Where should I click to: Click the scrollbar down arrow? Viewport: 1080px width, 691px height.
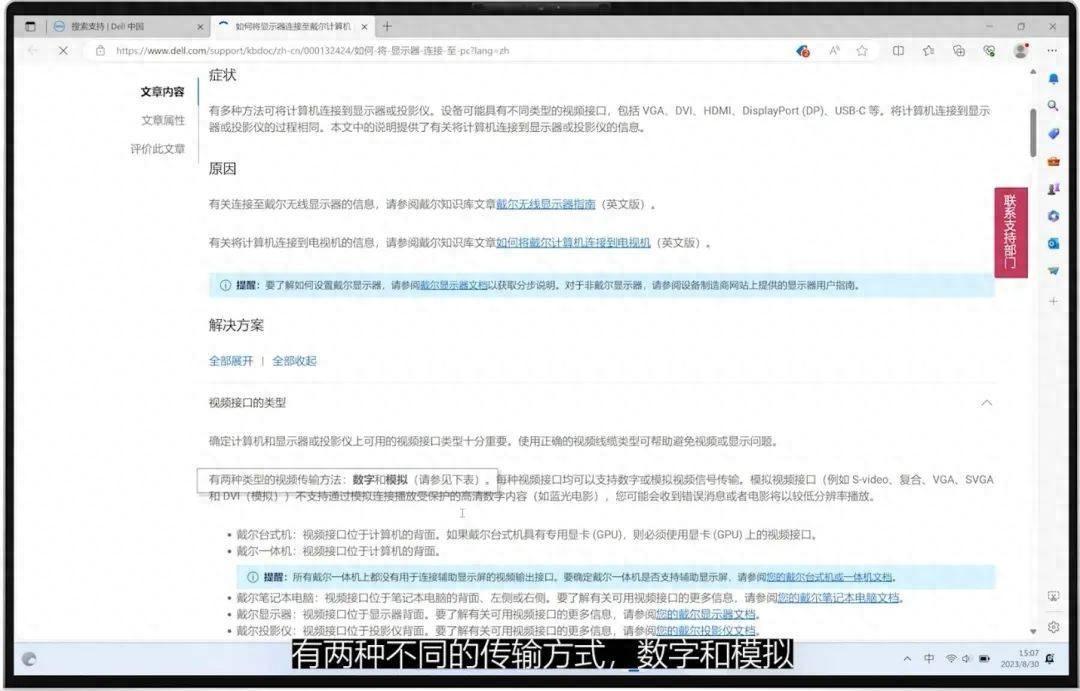coord(1032,631)
